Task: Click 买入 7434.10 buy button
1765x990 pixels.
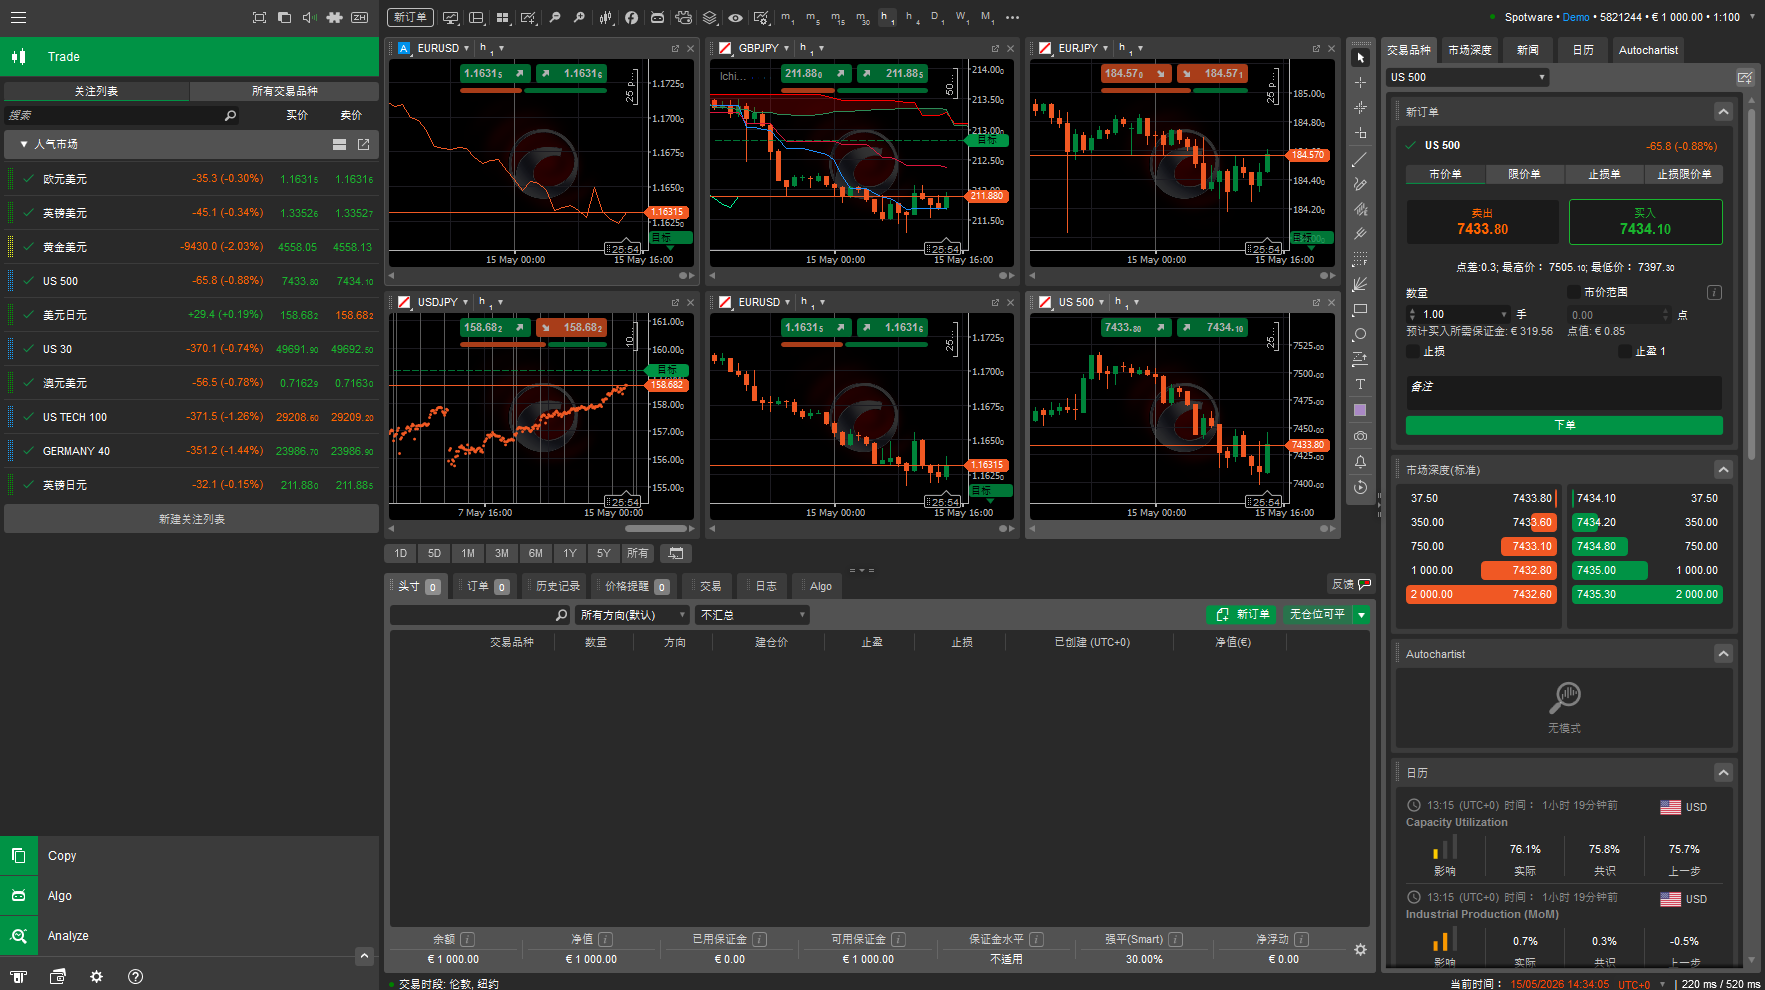Action: click(x=1645, y=222)
